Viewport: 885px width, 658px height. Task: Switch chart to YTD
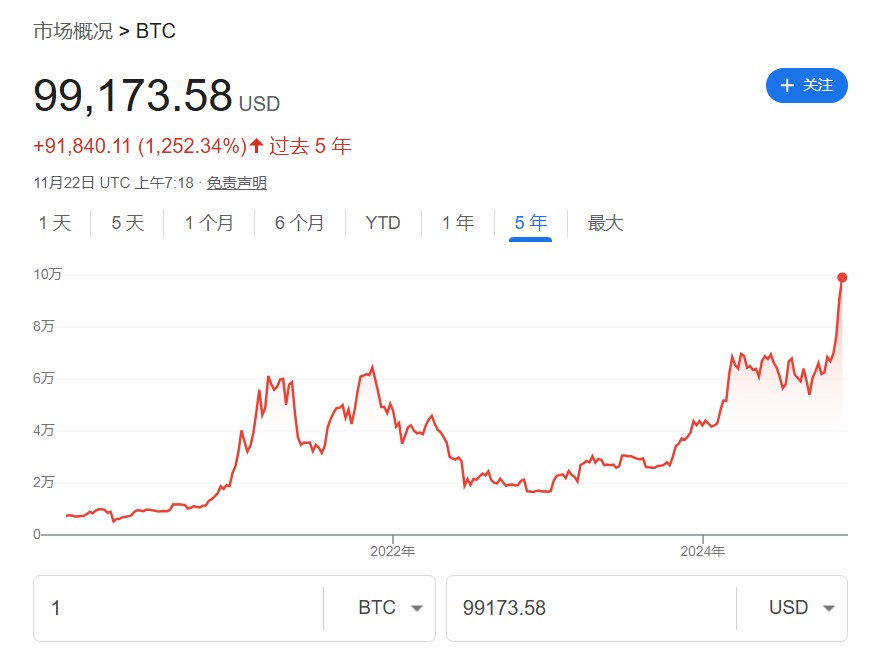coord(383,223)
